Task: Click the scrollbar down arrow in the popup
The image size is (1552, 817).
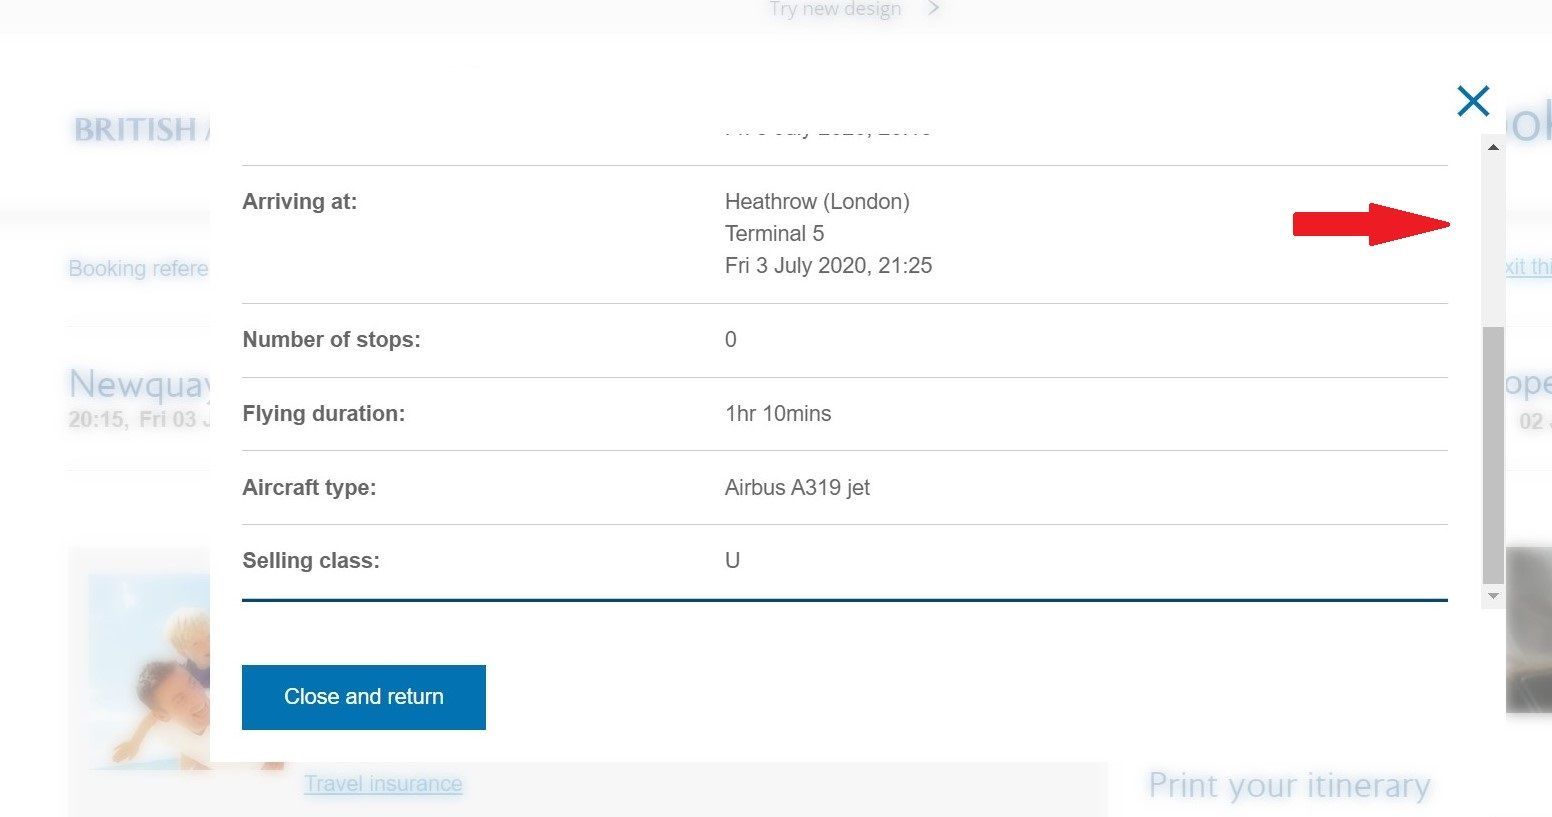Action: point(1493,596)
